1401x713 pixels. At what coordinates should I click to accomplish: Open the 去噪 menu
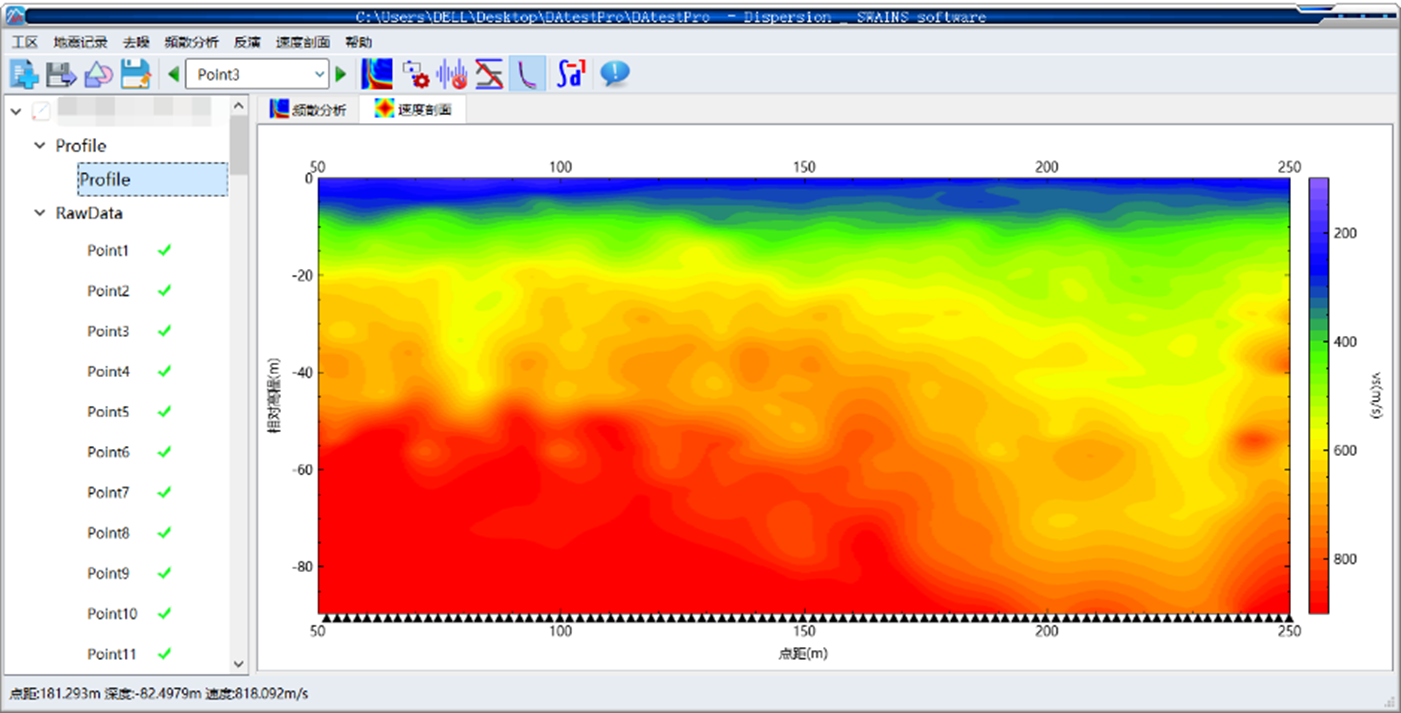(x=136, y=42)
